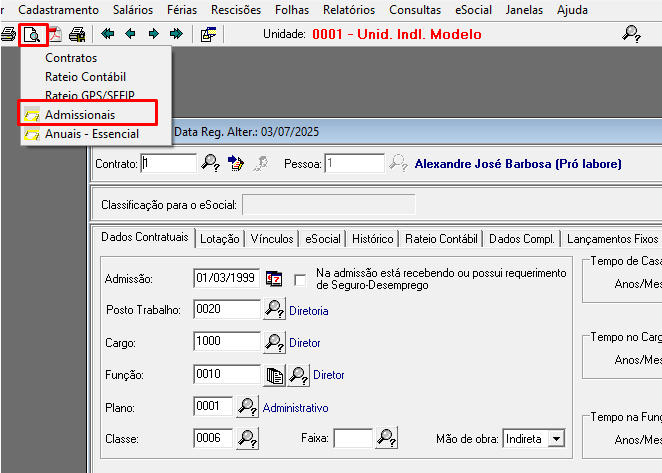662x473 pixels.
Task: Switch to the Lotação tab
Action: coord(220,239)
